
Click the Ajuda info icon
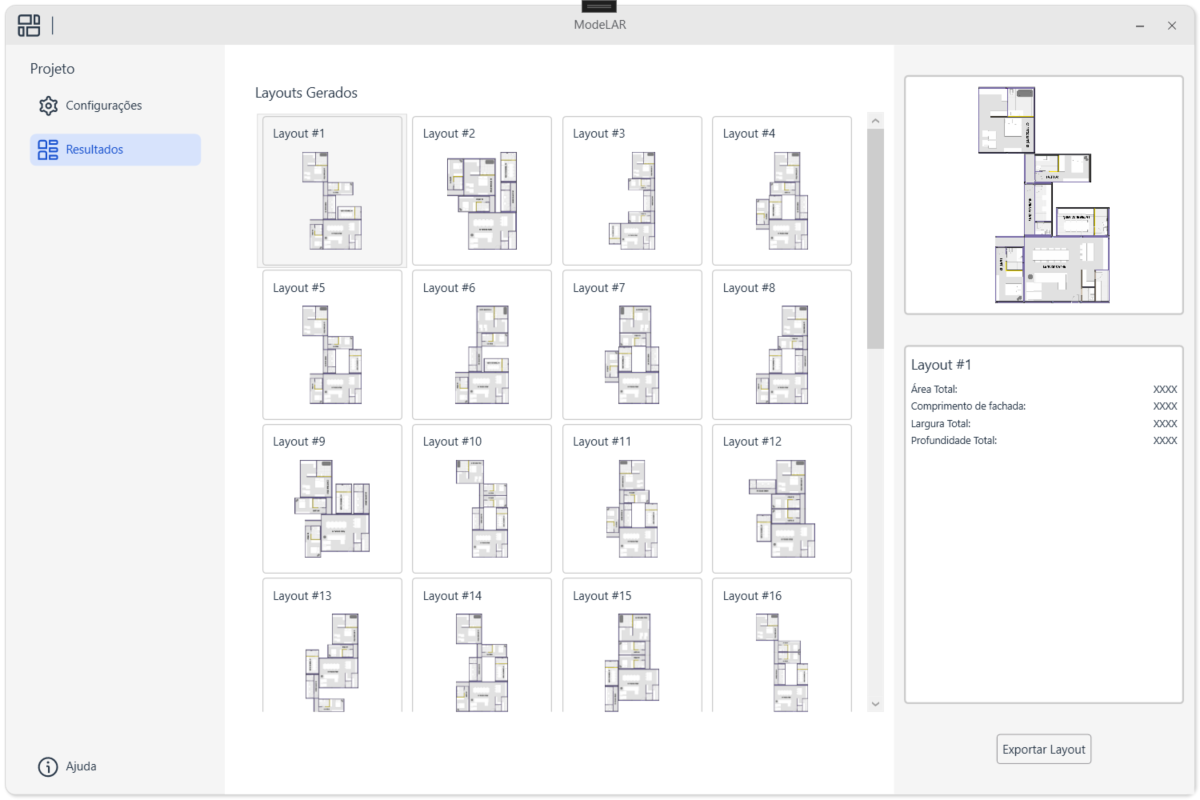point(48,767)
